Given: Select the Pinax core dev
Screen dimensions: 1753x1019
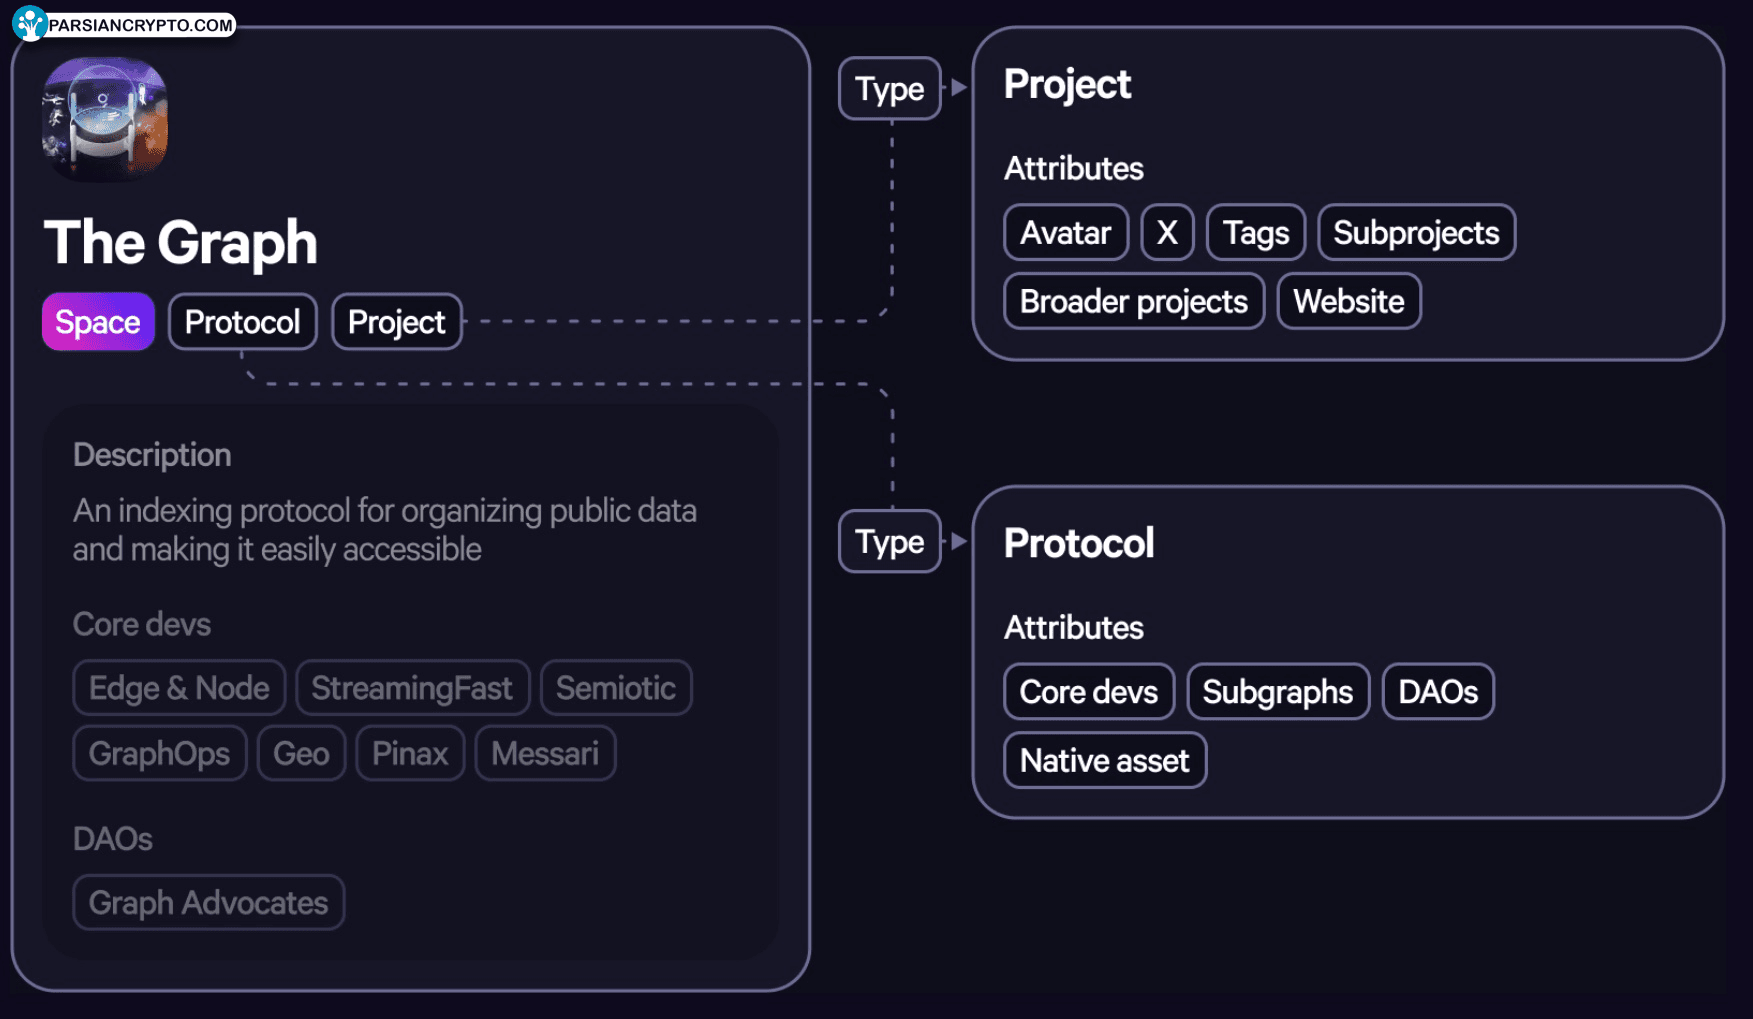Looking at the screenshot, I should coord(410,753).
